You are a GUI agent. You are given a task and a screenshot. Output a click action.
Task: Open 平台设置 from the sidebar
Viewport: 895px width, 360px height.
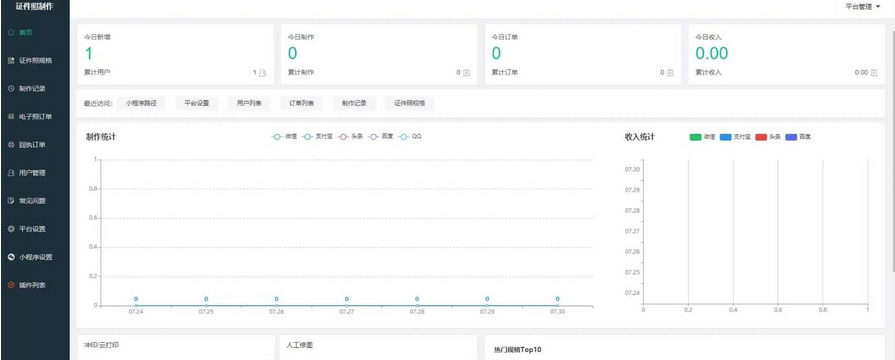pos(35,229)
